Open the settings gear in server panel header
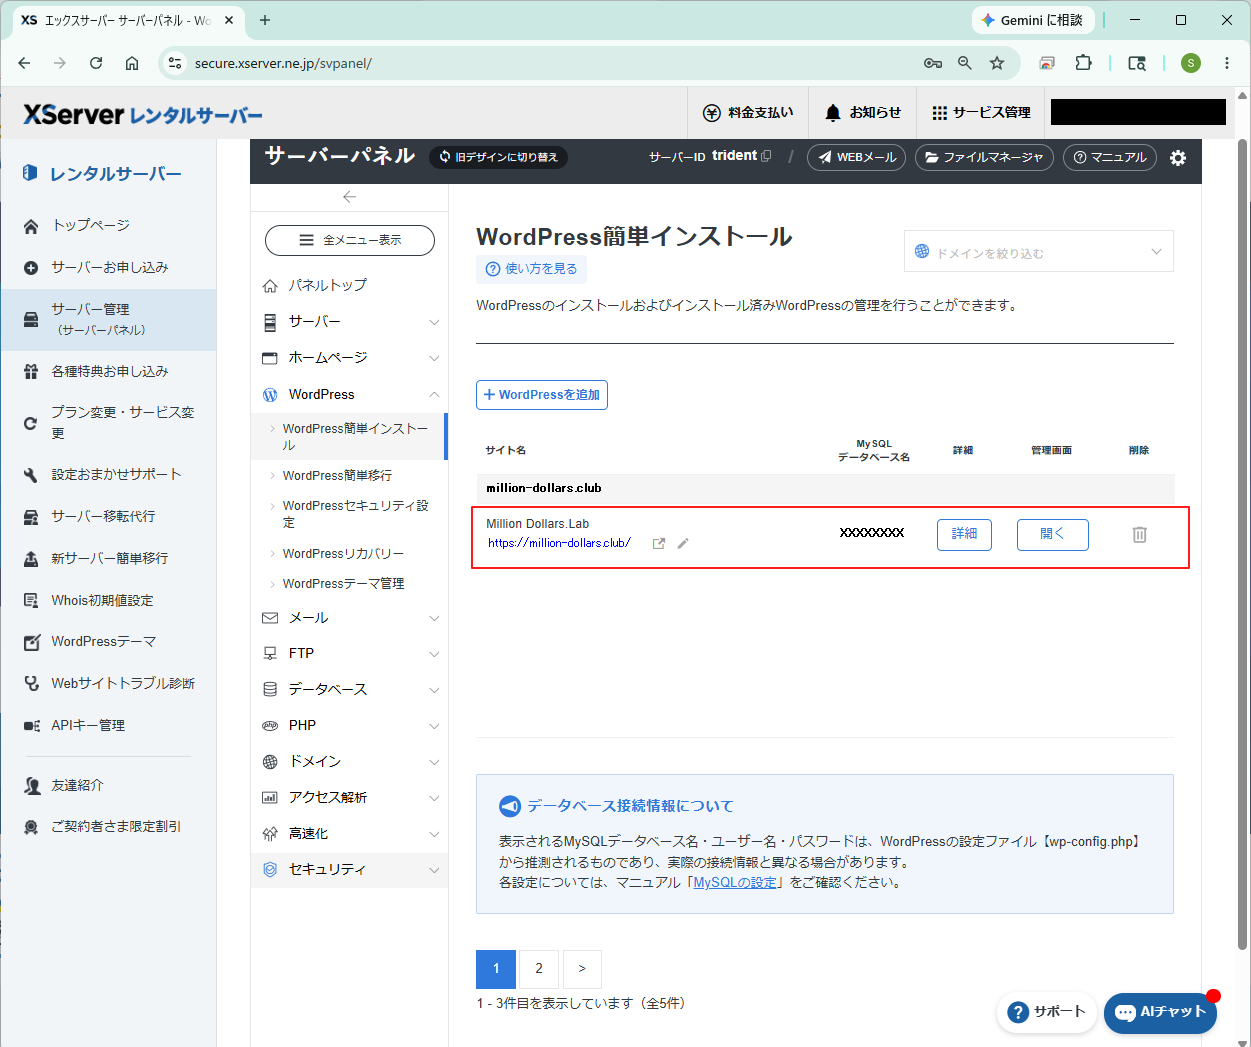This screenshot has height=1047, width=1251. (x=1178, y=158)
